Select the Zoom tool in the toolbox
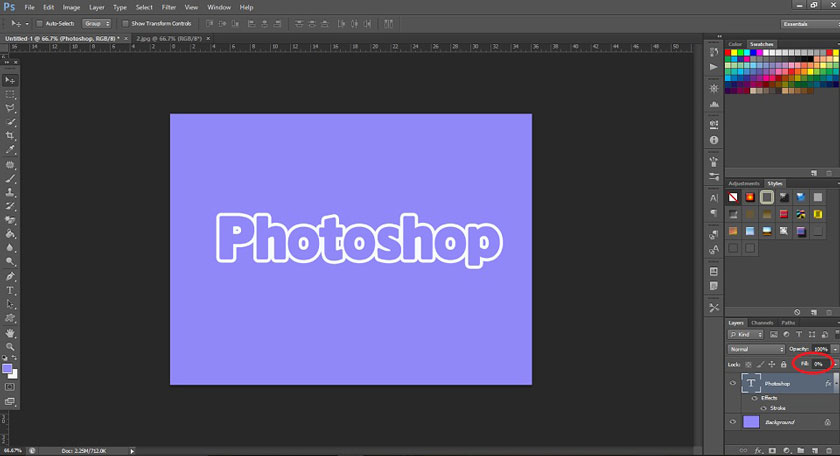The width and height of the screenshot is (840, 456). coord(10,347)
